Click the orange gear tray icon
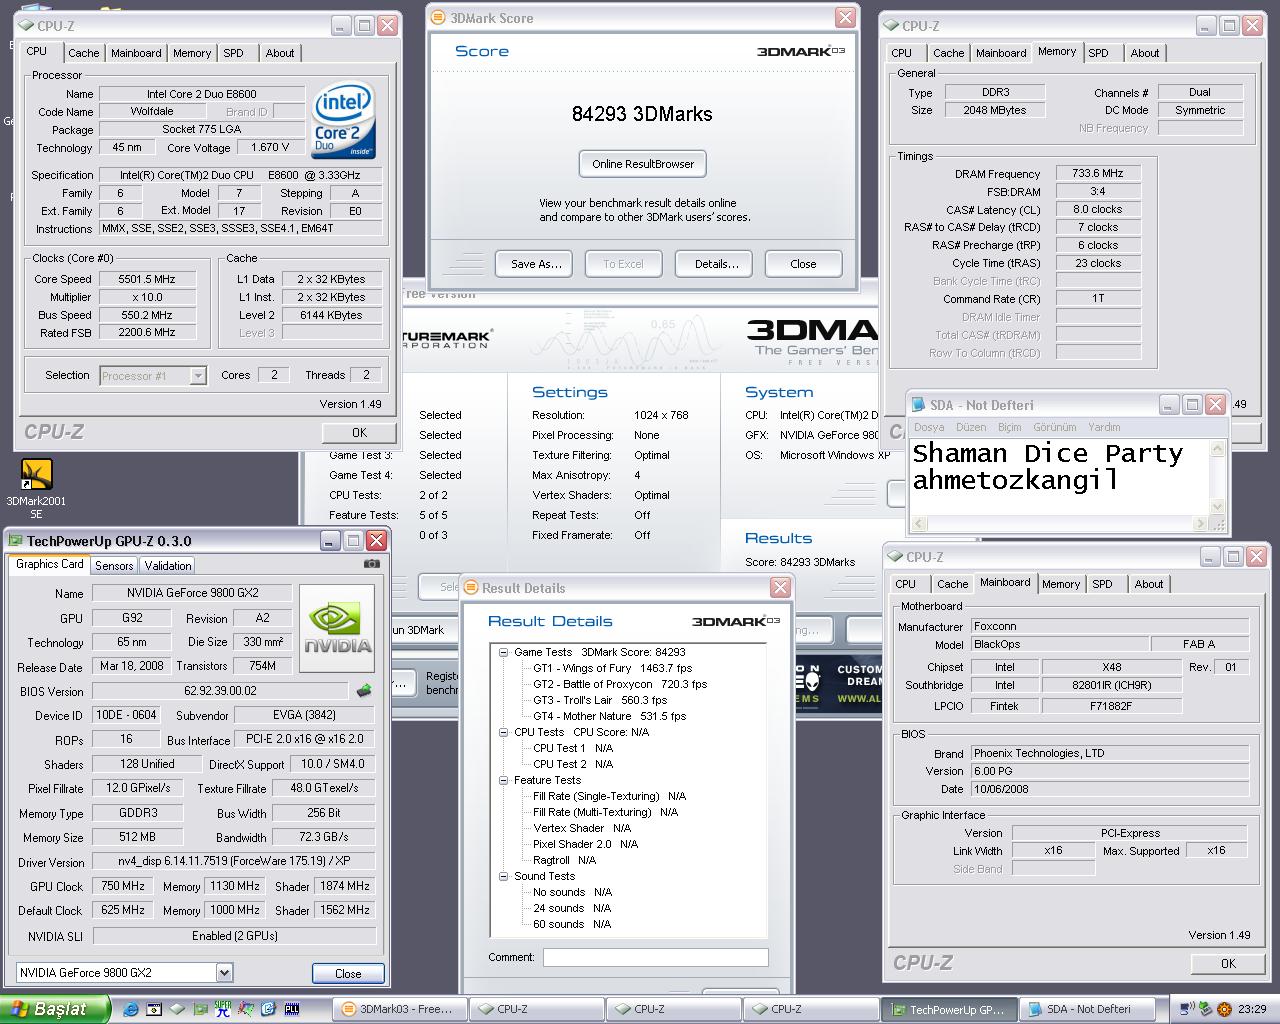The image size is (1280, 1024). (1222, 1009)
